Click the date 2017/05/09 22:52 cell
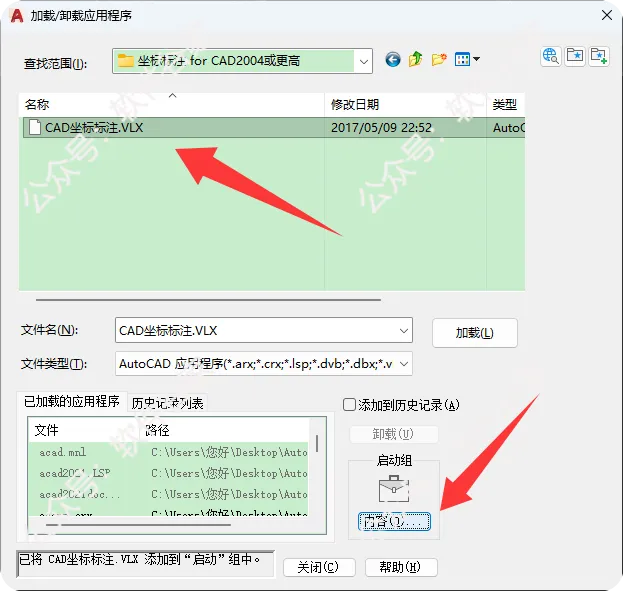Image resolution: width=623 pixels, height=591 pixels. pyautogui.click(x=381, y=128)
